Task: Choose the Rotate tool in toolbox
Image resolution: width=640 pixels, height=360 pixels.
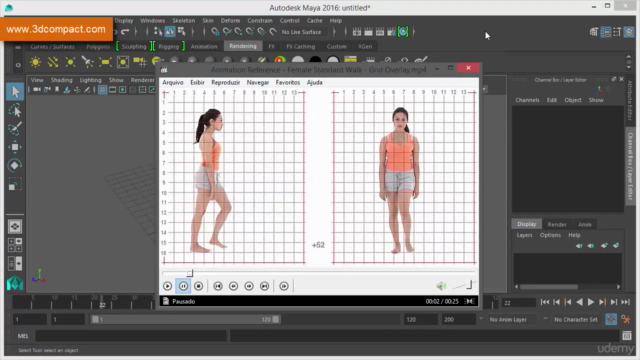Action: 15,165
